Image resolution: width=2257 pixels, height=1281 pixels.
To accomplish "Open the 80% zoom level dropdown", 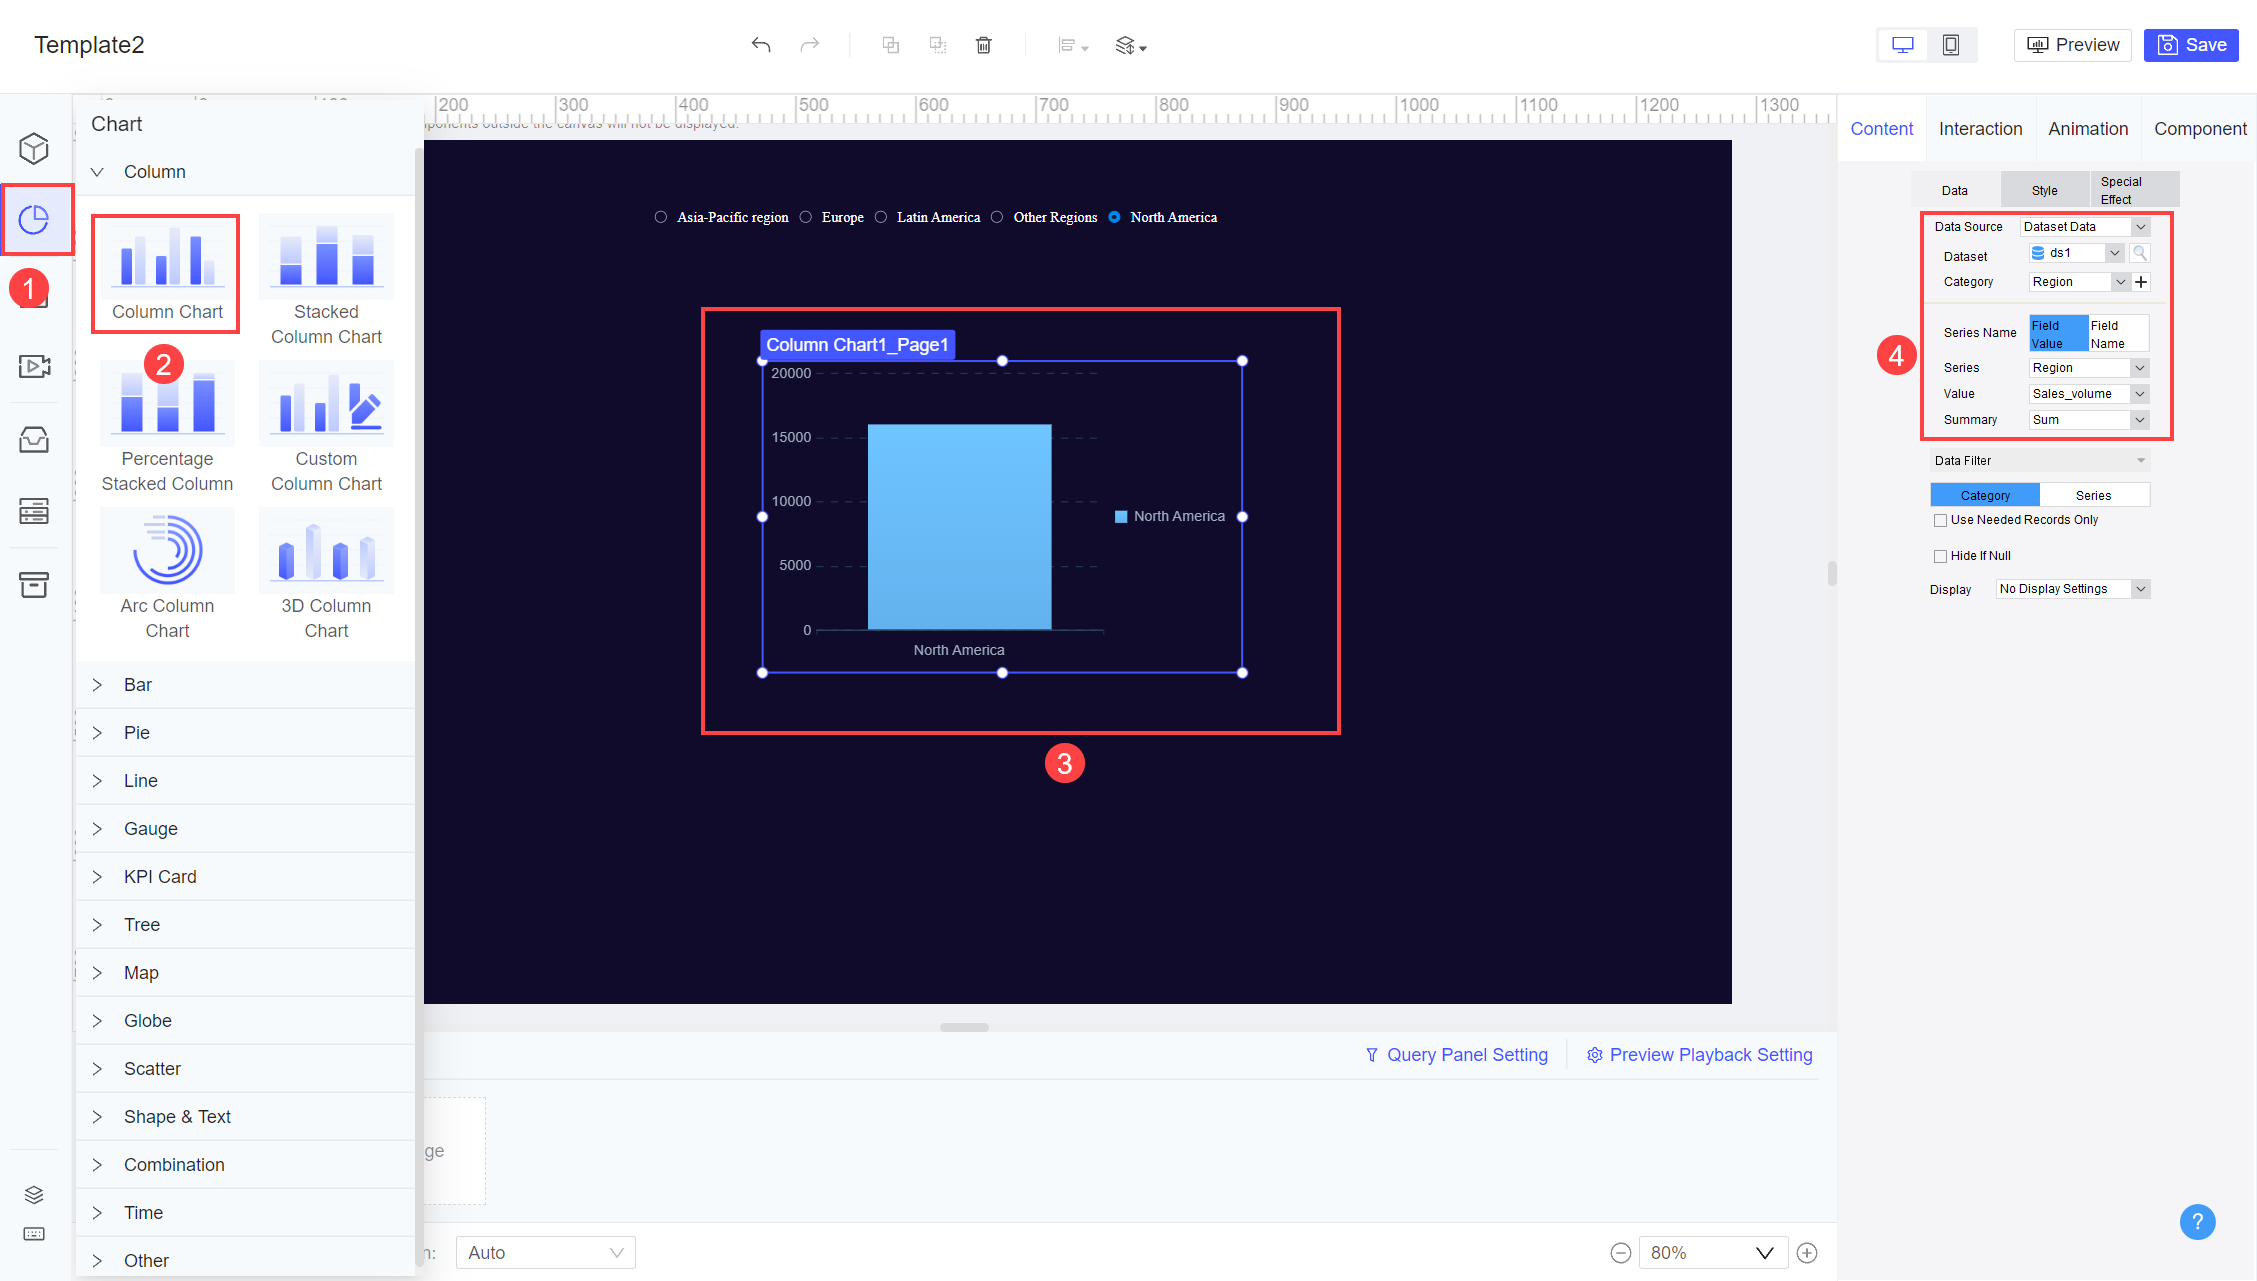I will click(x=1712, y=1253).
